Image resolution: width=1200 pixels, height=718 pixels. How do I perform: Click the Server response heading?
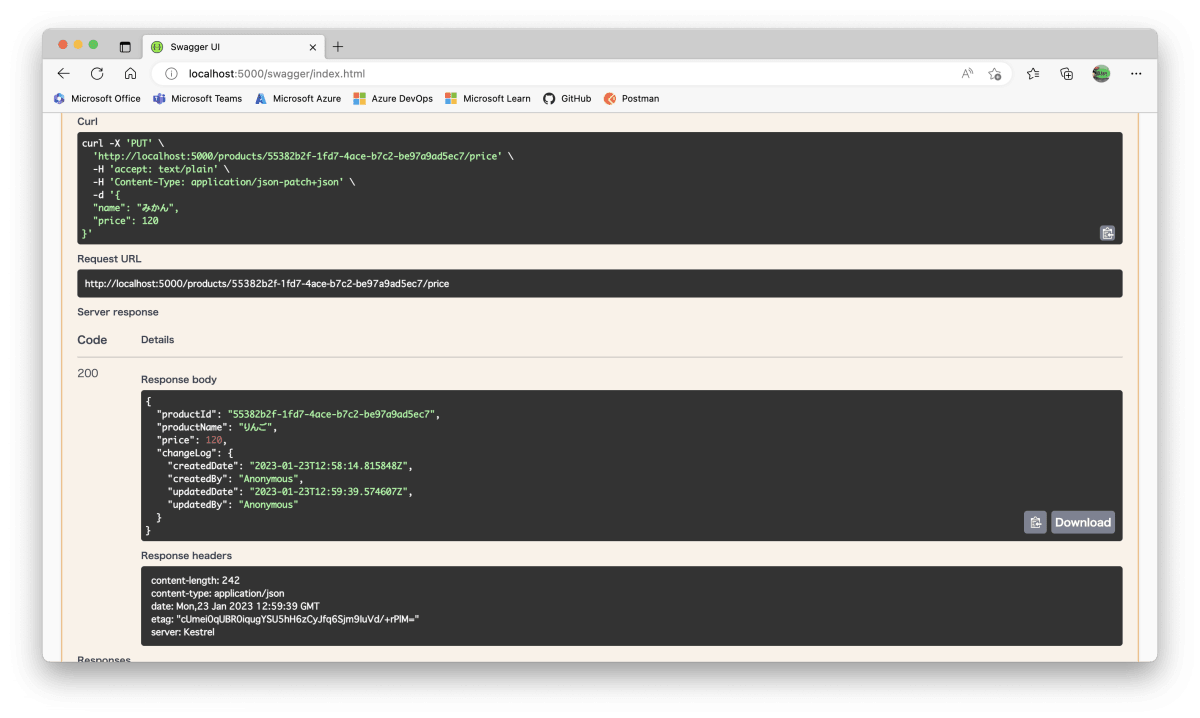coord(118,312)
